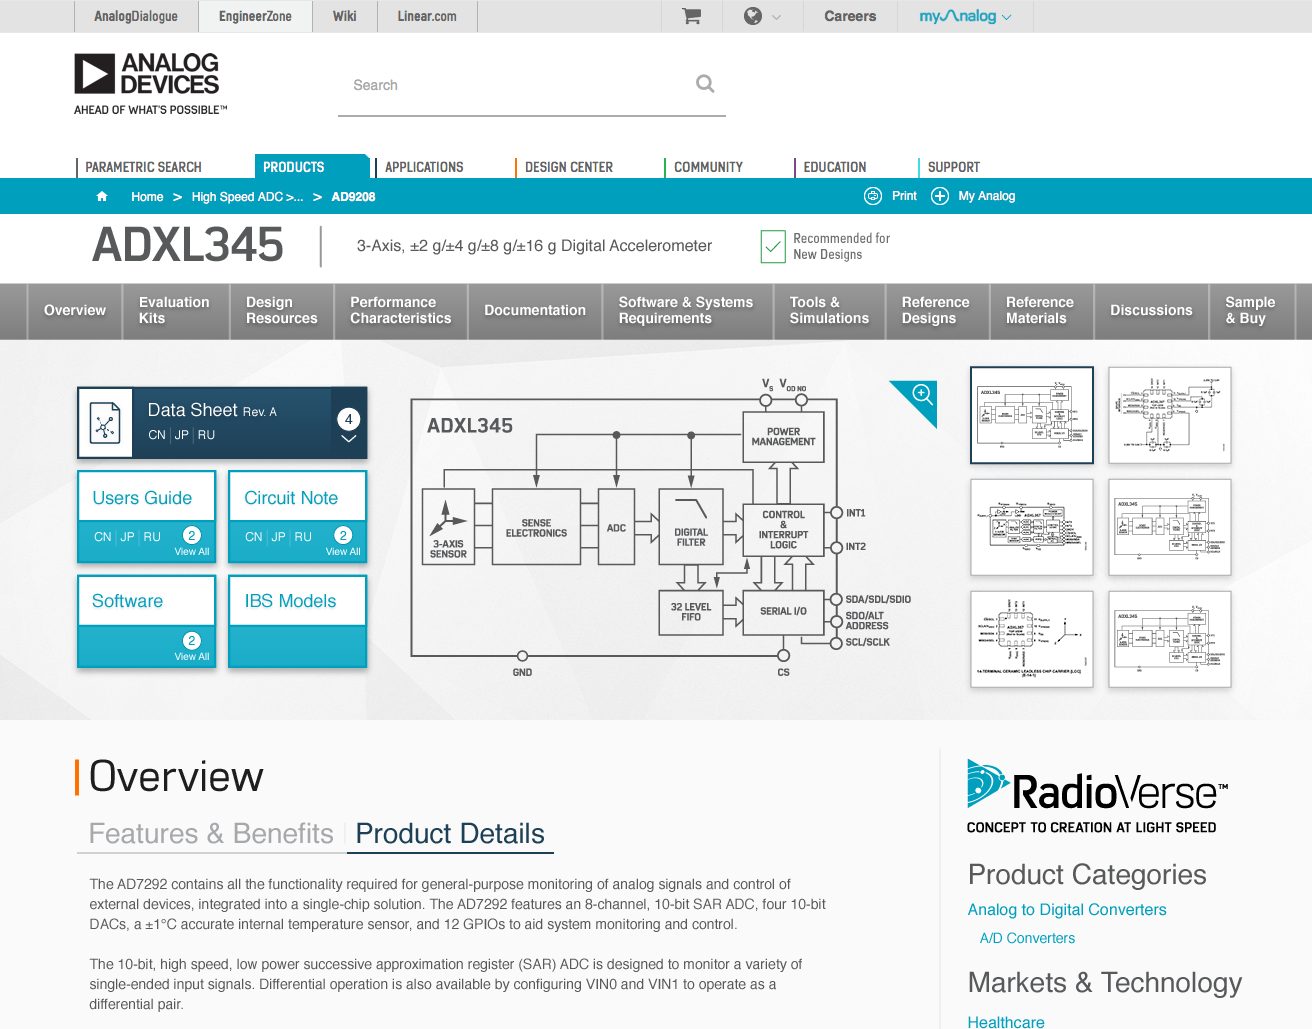Click the Home breadcrumb link
1312x1029 pixels.
(x=147, y=196)
